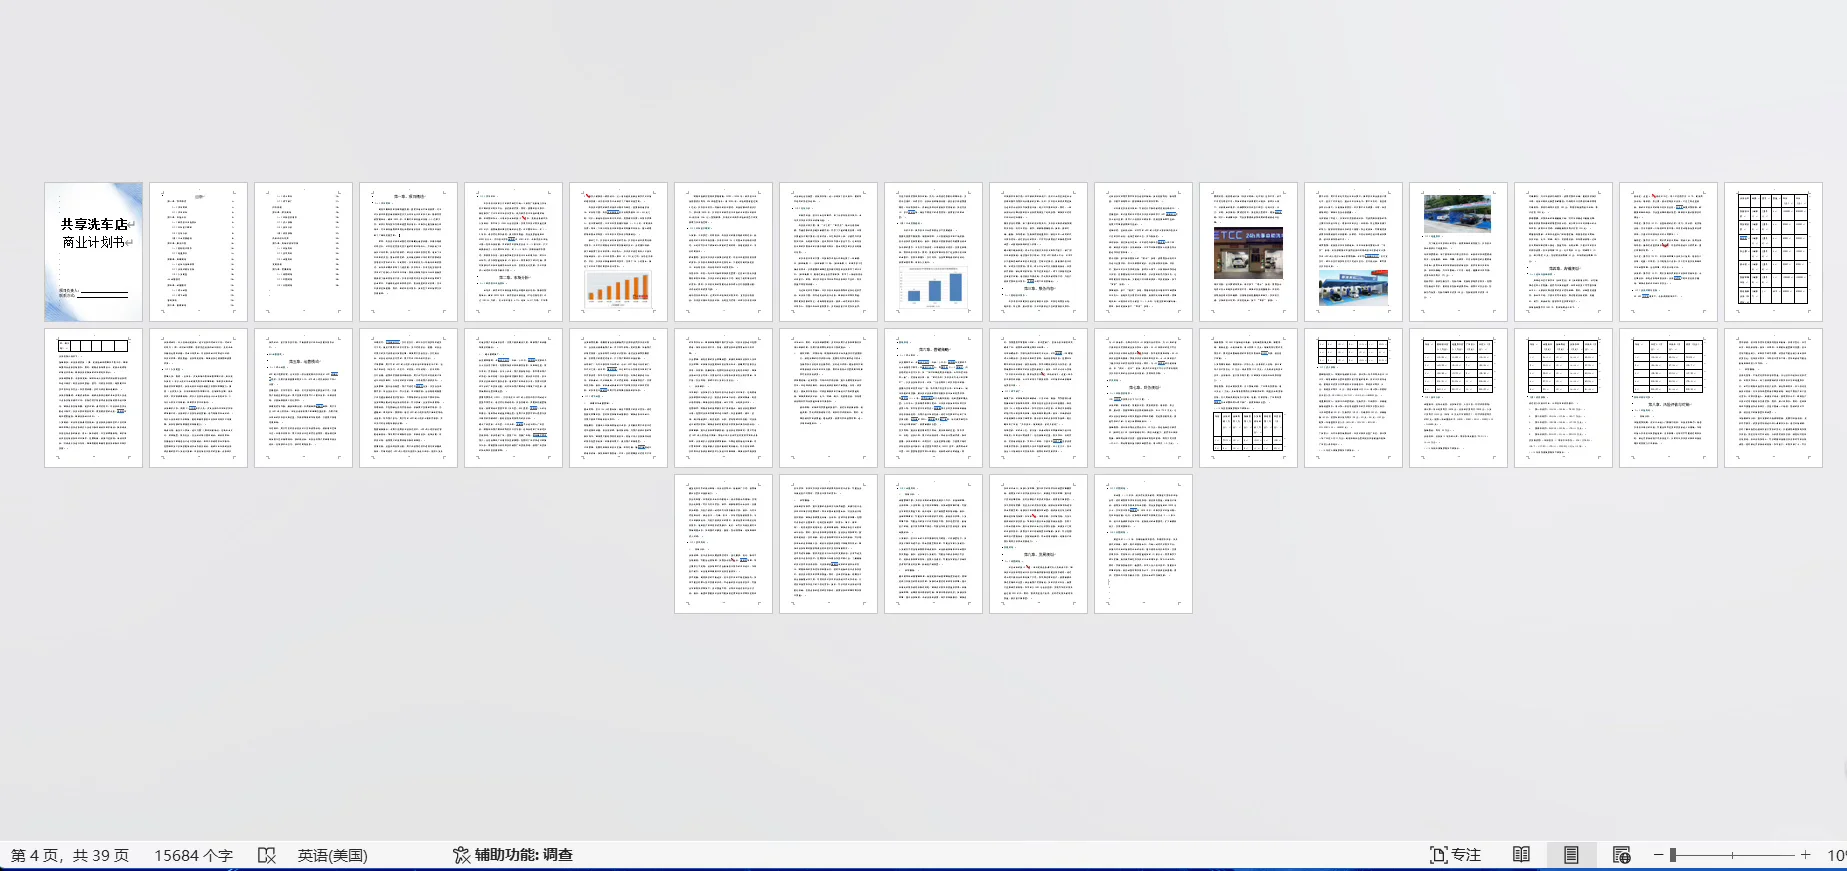
Task: Select the page with the ETCC storefront photo
Action: pos(1249,252)
